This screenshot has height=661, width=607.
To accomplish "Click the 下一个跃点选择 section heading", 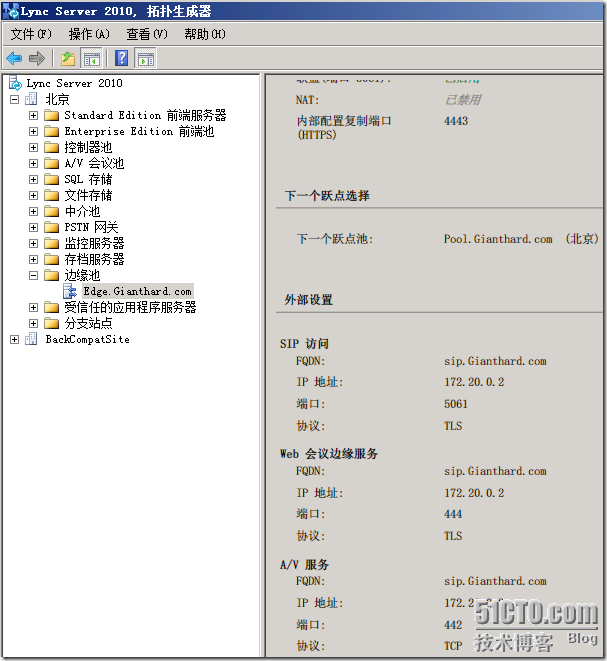I will [x=327, y=196].
